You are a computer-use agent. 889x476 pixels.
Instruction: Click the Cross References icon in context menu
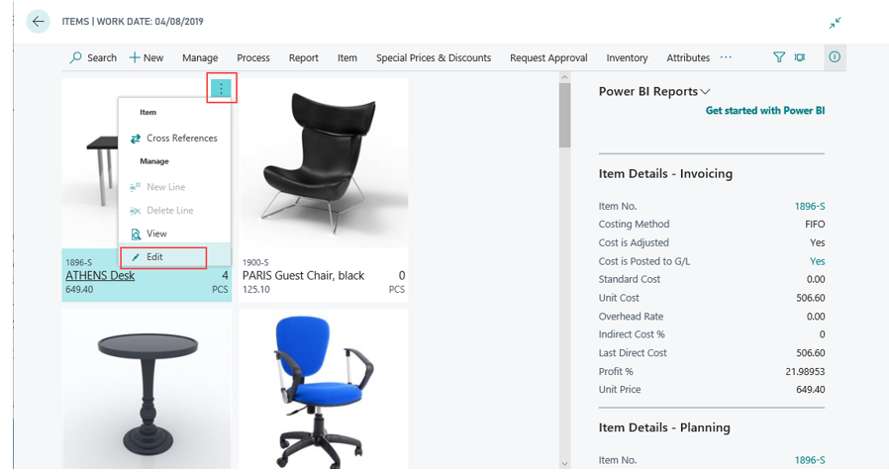[135, 138]
